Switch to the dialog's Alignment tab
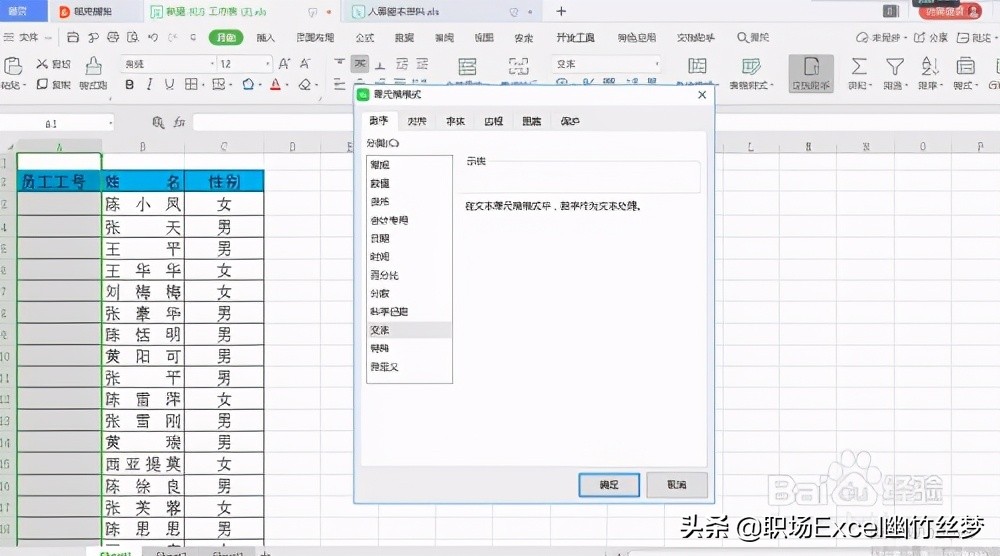This screenshot has height=556, width=1000. (x=416, y=121)
